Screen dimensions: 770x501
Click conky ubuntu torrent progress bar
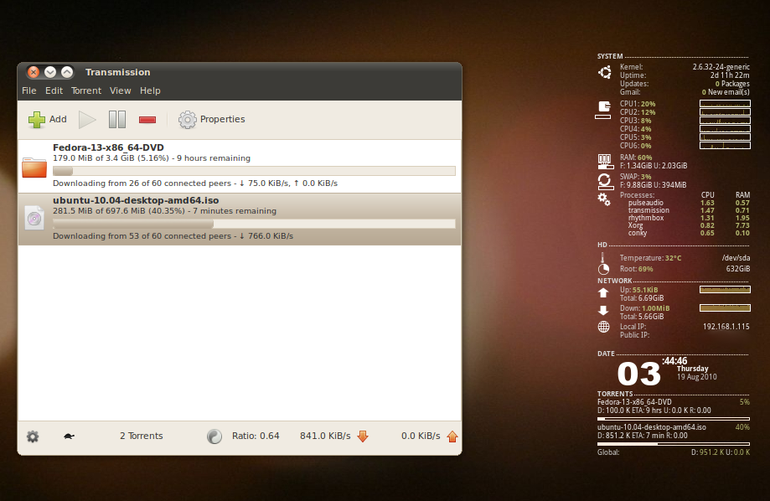[673, 444]
